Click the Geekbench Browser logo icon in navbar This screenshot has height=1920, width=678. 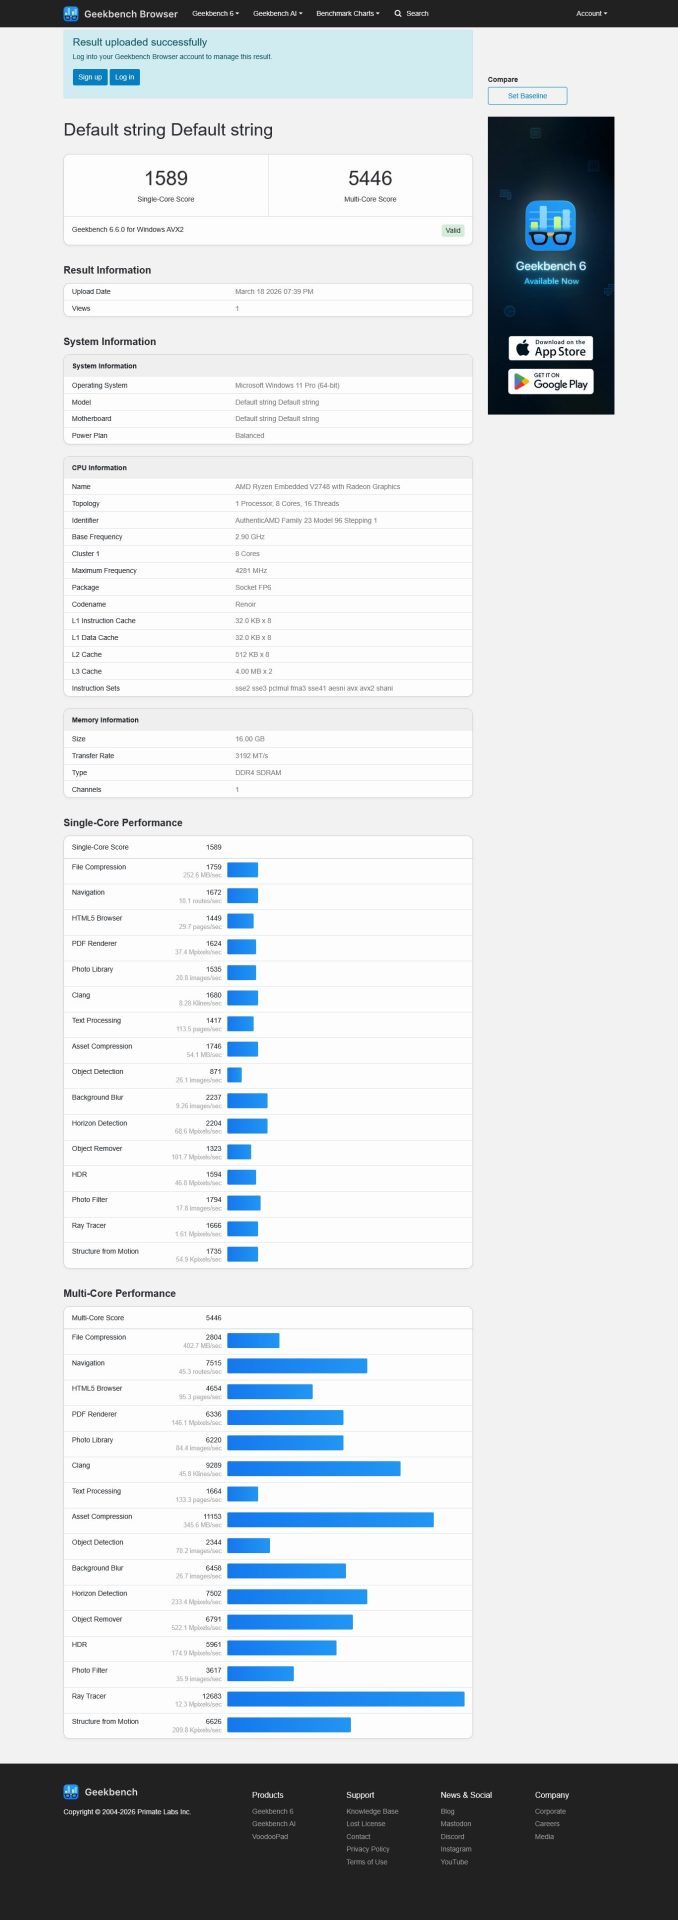71,14
